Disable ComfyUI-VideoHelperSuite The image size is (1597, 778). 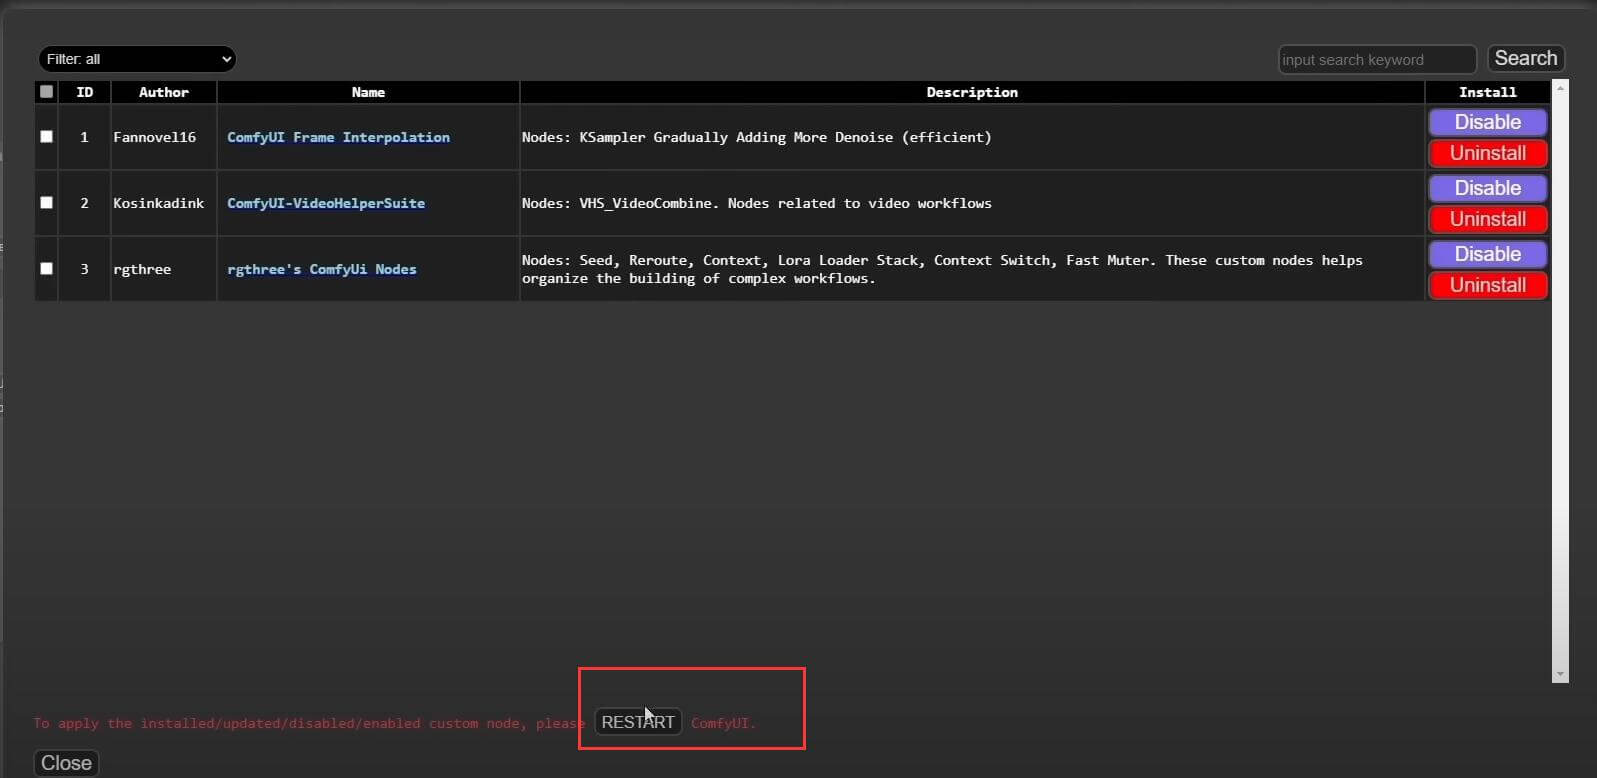tap(1488, 188)
